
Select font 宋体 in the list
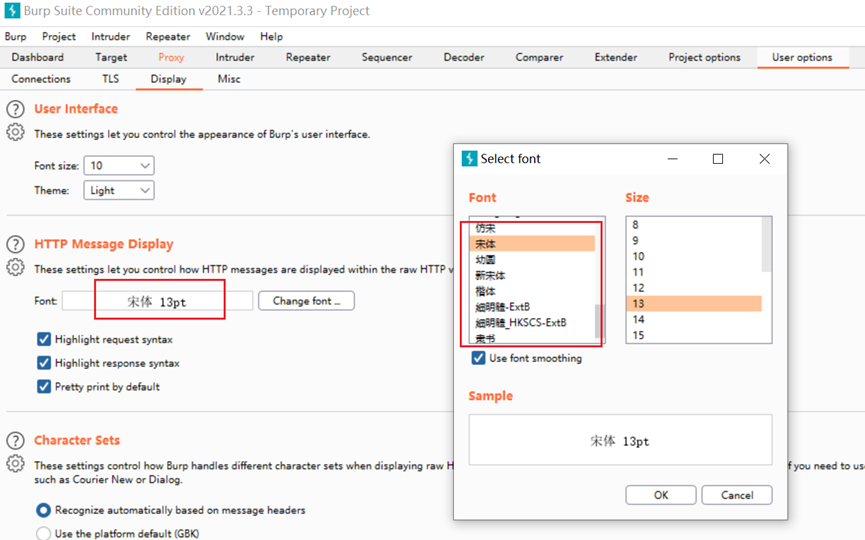[533, 244]
